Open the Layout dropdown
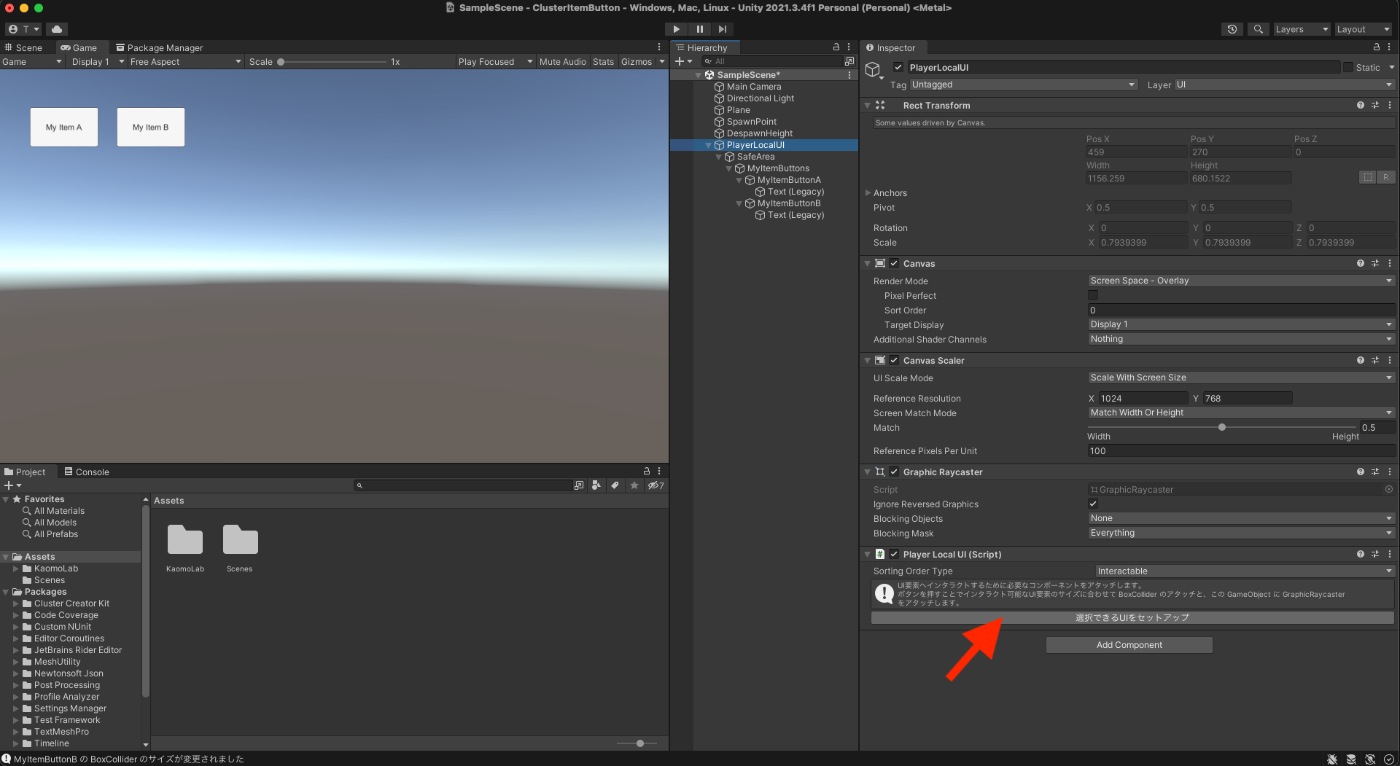Image resolution: width=1400 pixels, height=766 pixels. pos(1363,29)
